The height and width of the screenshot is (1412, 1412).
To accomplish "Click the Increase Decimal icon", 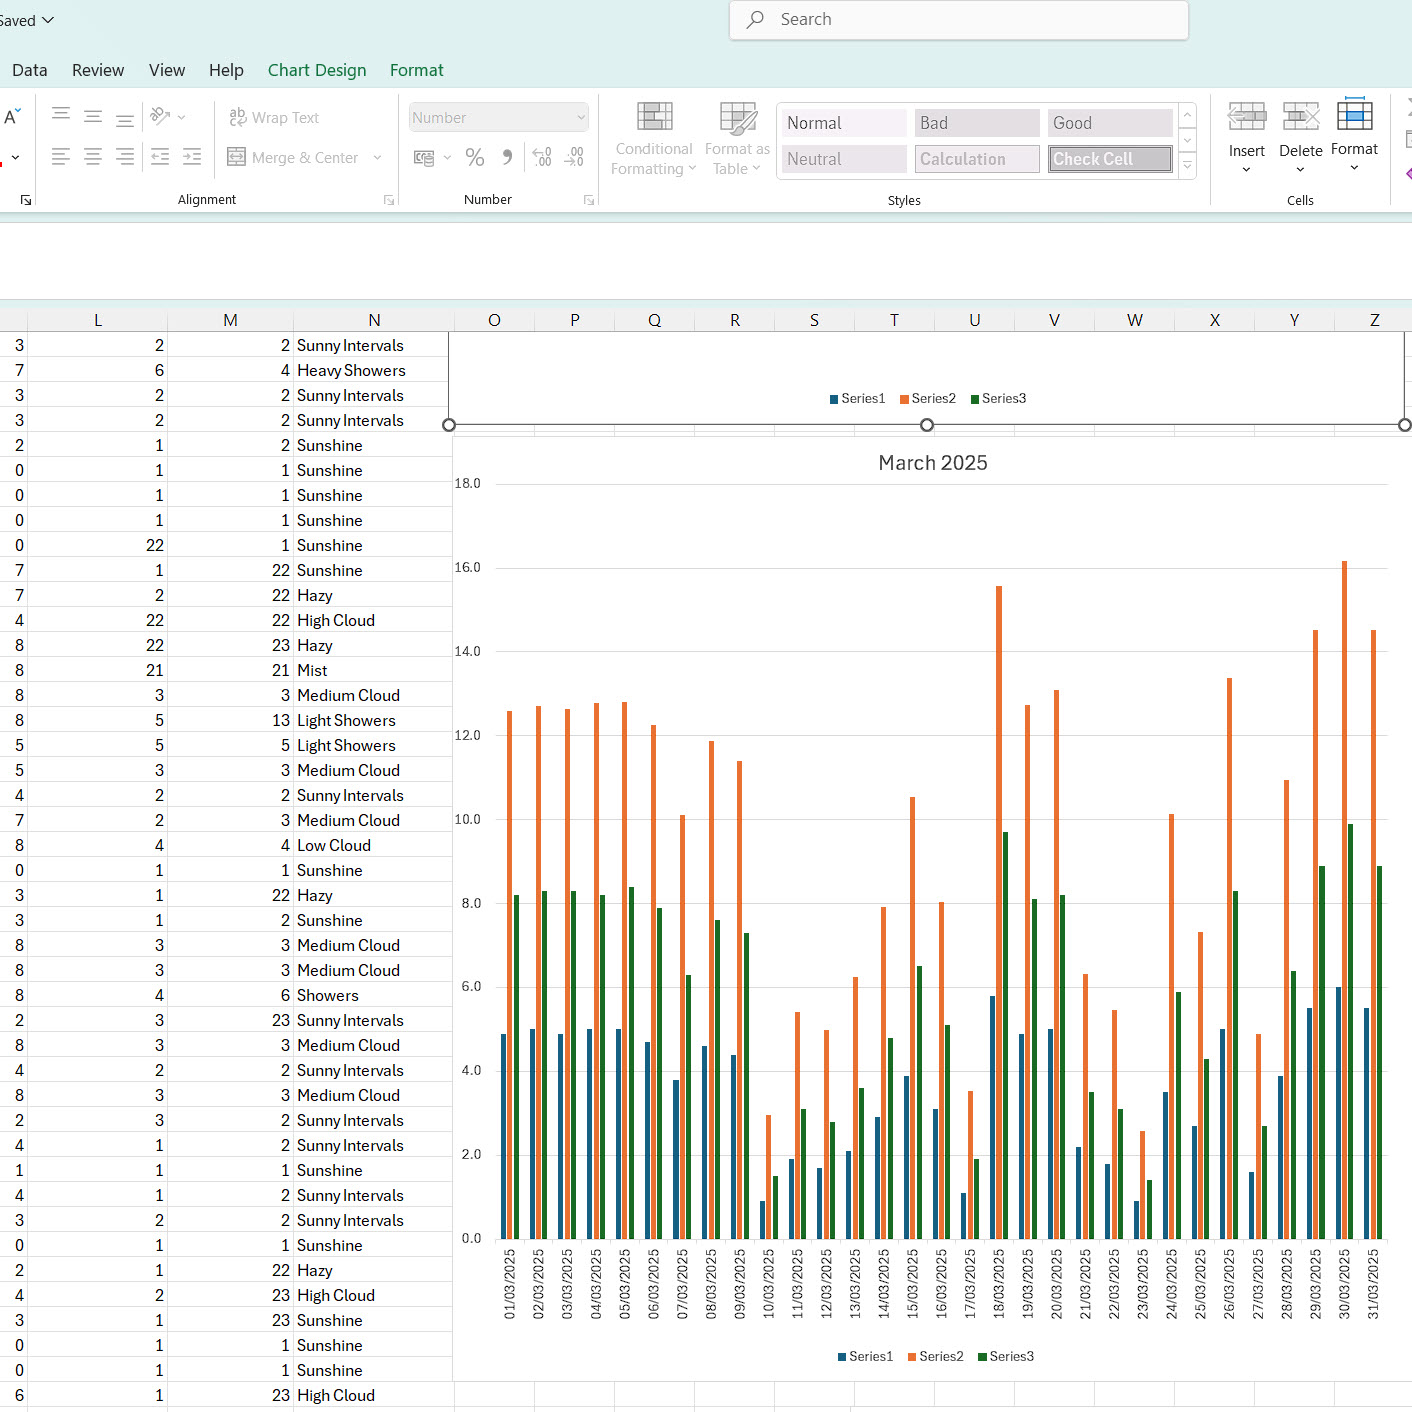I will point(542,157).
